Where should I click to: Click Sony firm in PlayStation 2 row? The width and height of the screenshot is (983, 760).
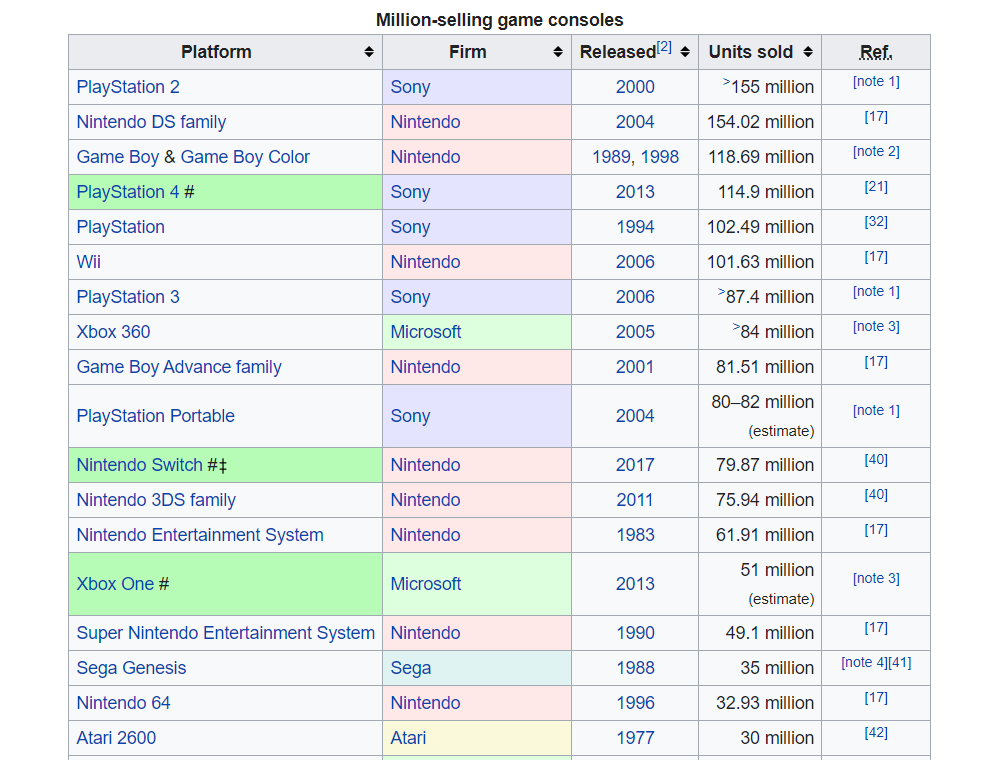[x=410, y=87]
